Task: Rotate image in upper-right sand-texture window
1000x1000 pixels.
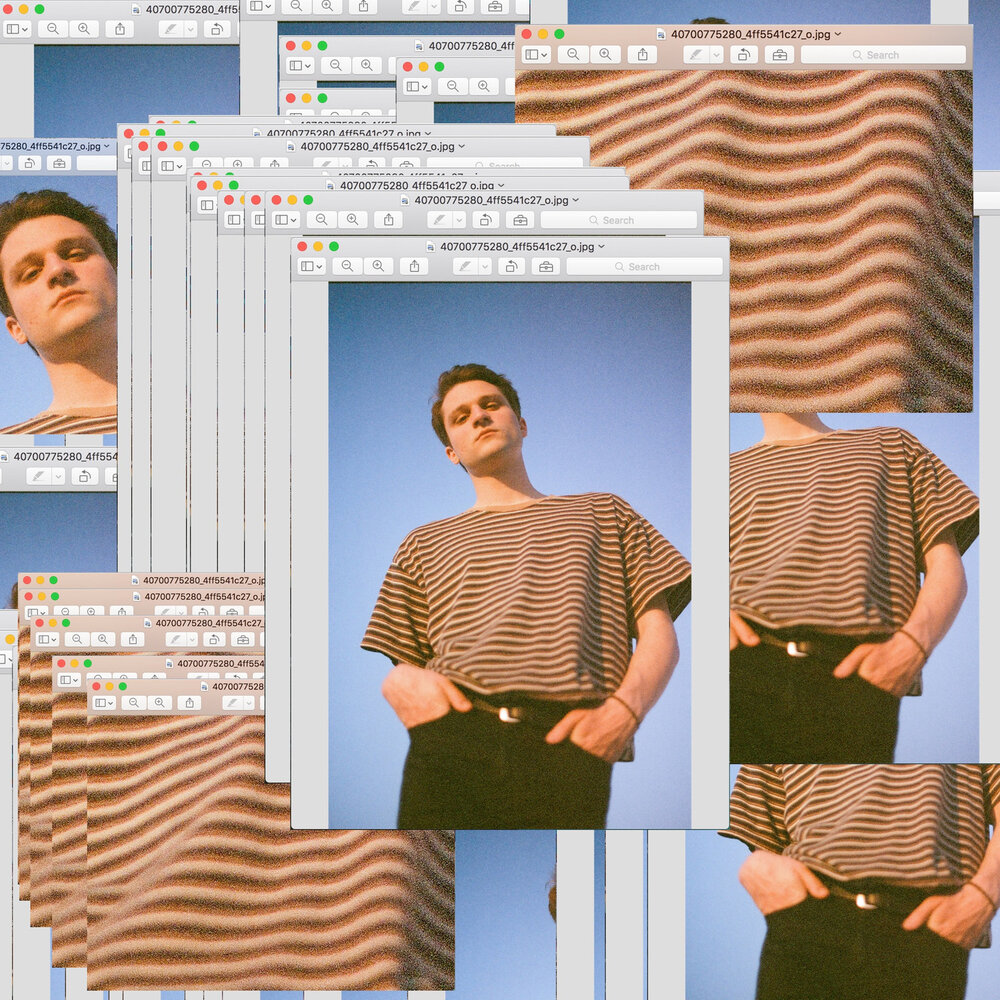Action: [743, 55]
